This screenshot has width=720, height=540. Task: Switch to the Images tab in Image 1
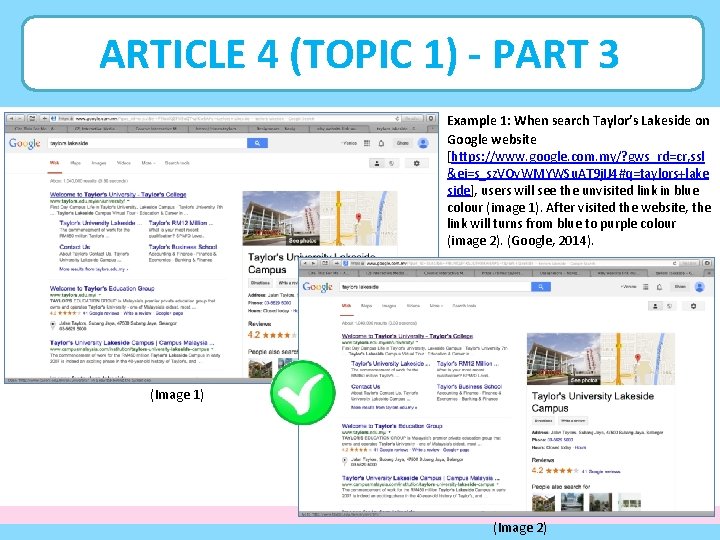pos(99,163)
